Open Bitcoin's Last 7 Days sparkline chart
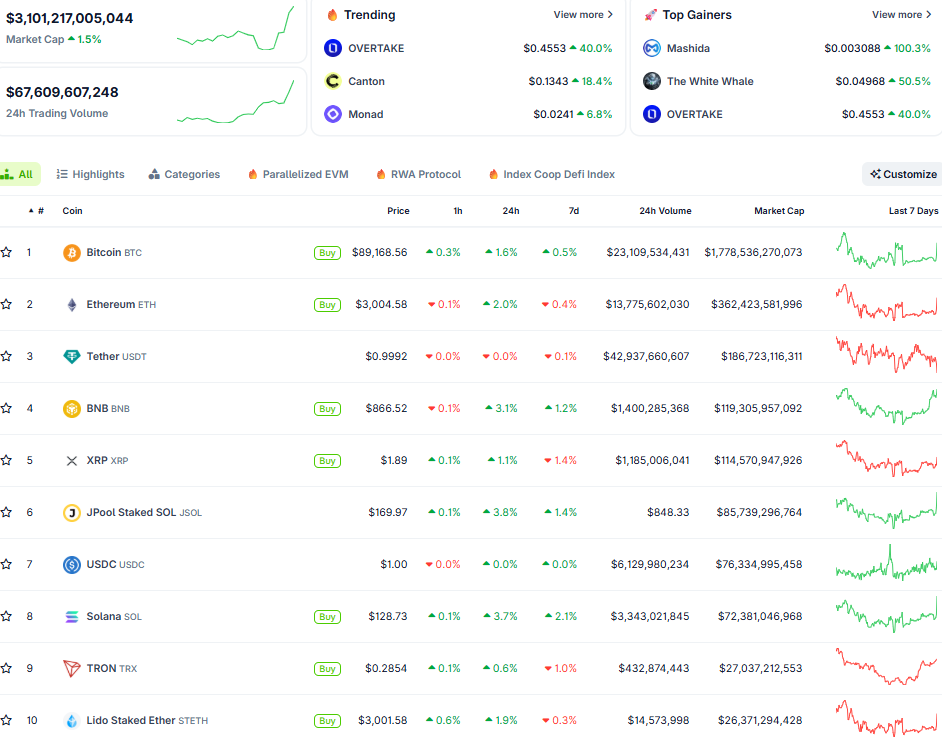Image resolution: width=942 pixels, height=745 pixels. point(887,251)
